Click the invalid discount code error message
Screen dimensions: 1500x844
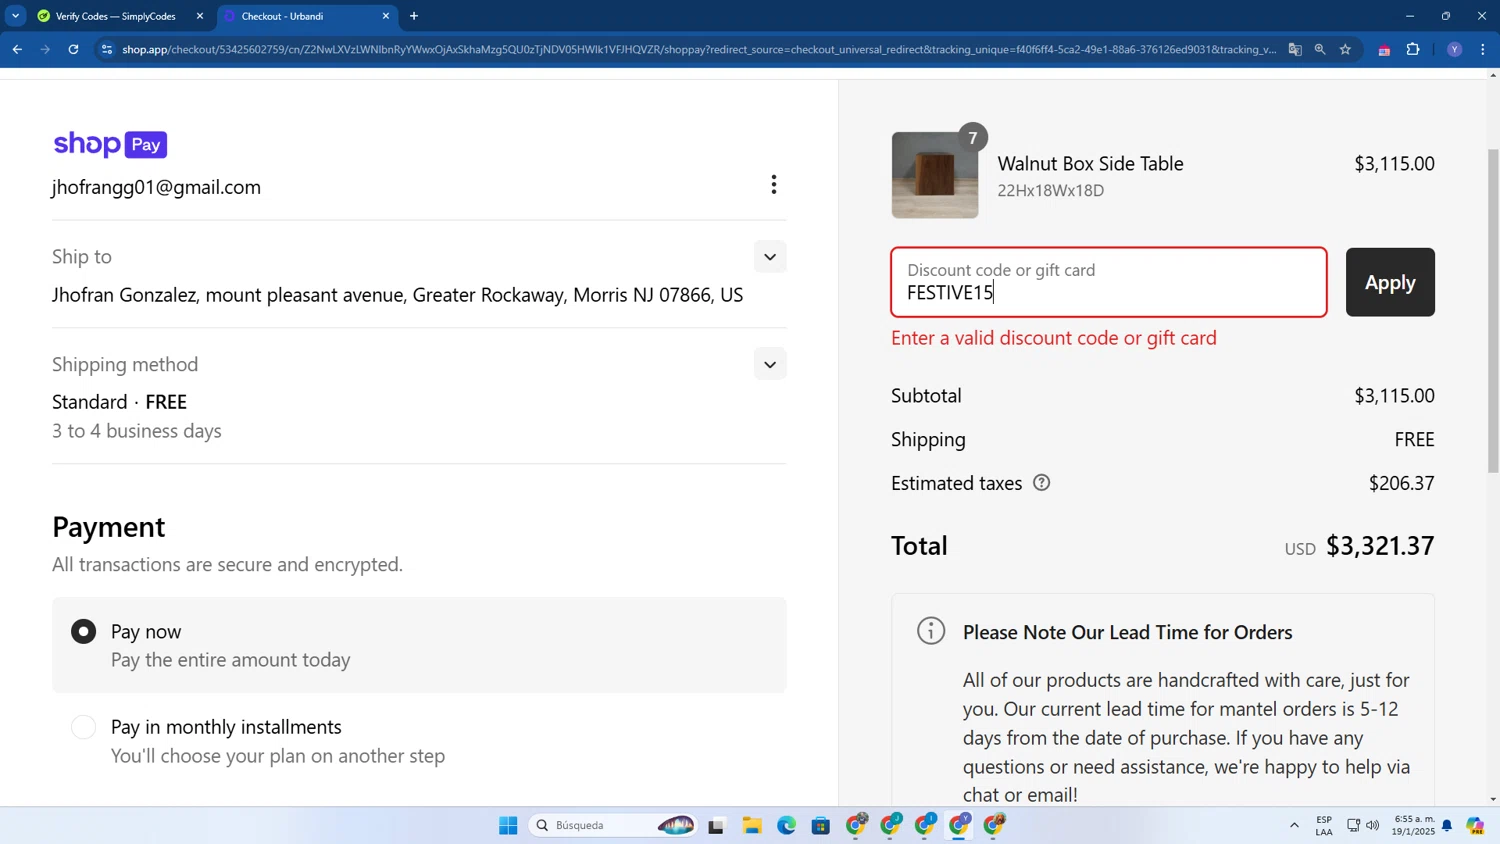(1054, 338)
